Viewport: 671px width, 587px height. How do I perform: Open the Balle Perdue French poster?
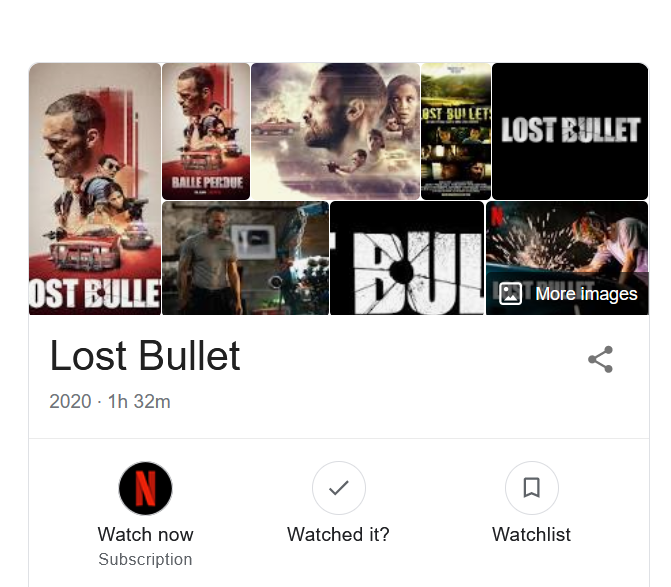point(206,131)
